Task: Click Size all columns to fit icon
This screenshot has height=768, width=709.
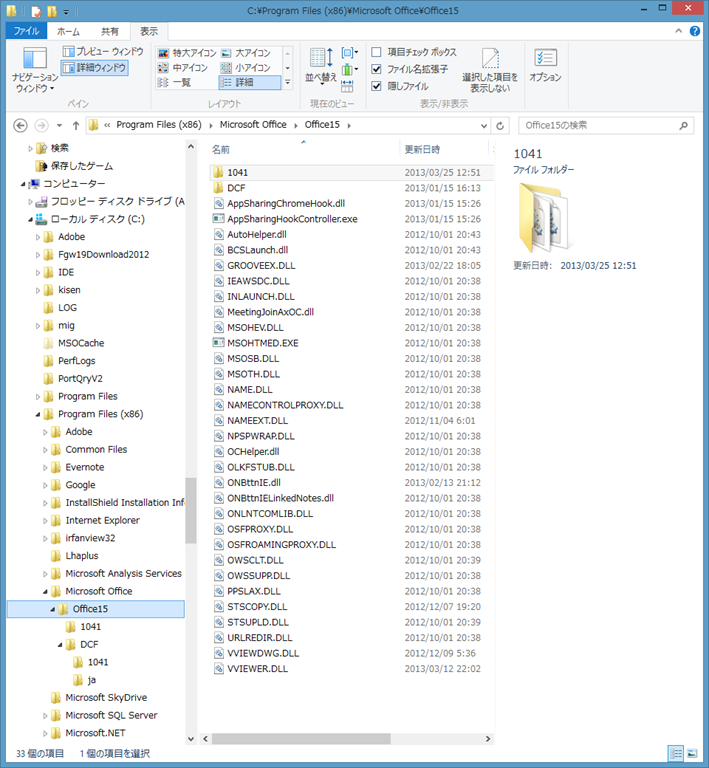Action: coord(347,87)
